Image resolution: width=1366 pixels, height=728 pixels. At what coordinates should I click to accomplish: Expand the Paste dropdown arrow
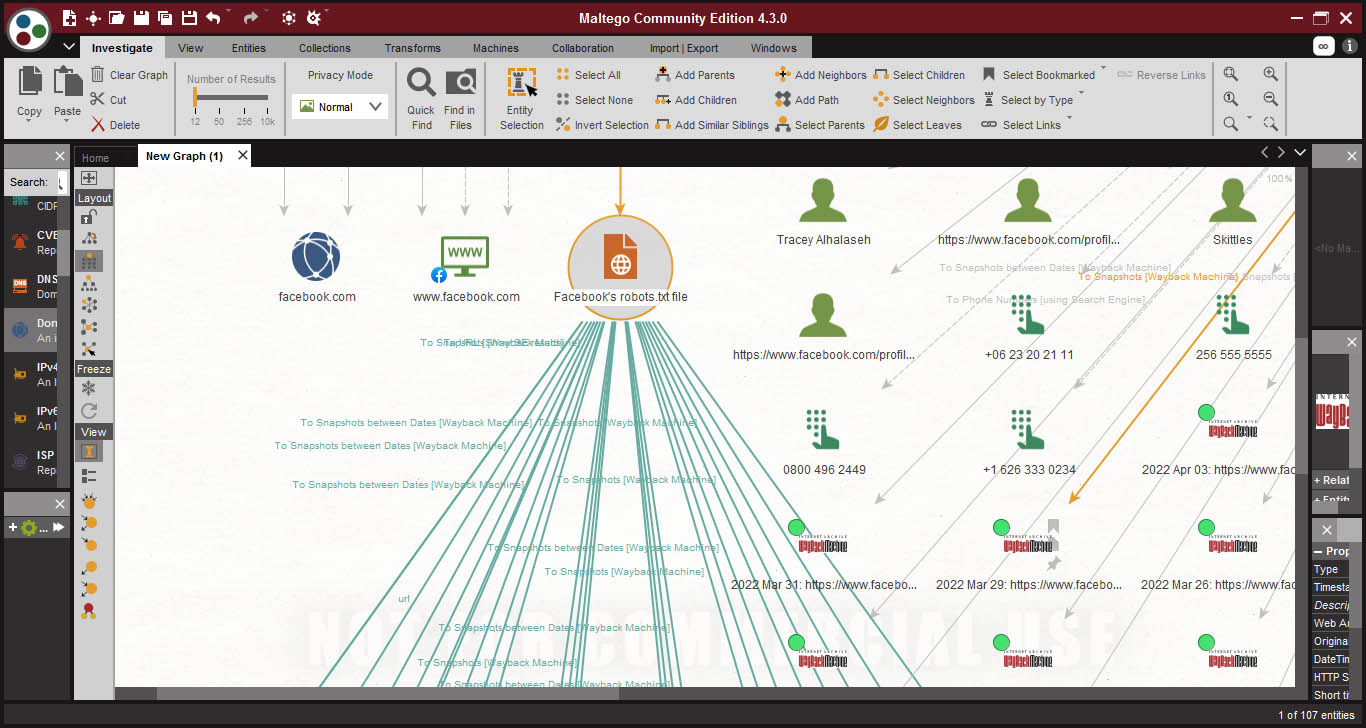point(67,123)
